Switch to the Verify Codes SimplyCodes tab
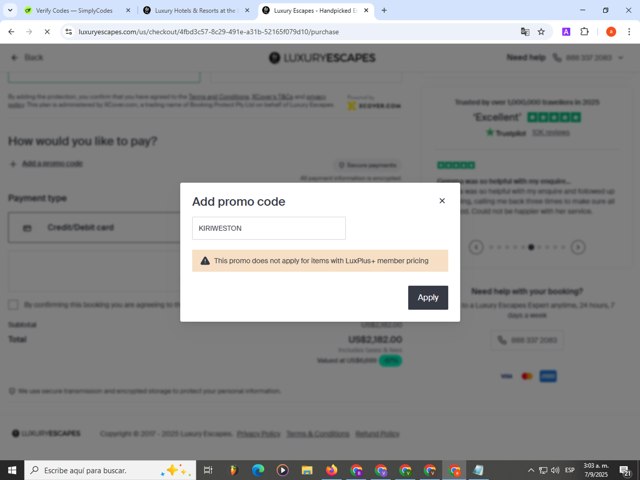The image size is (640, 480). click(x=73, y=11)
